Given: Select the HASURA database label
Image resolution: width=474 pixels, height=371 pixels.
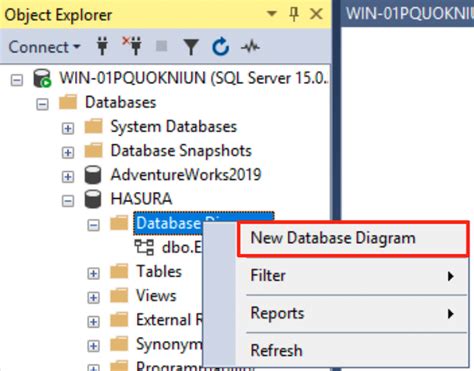Looking at the screenshot, I should (x=141, y=199).
